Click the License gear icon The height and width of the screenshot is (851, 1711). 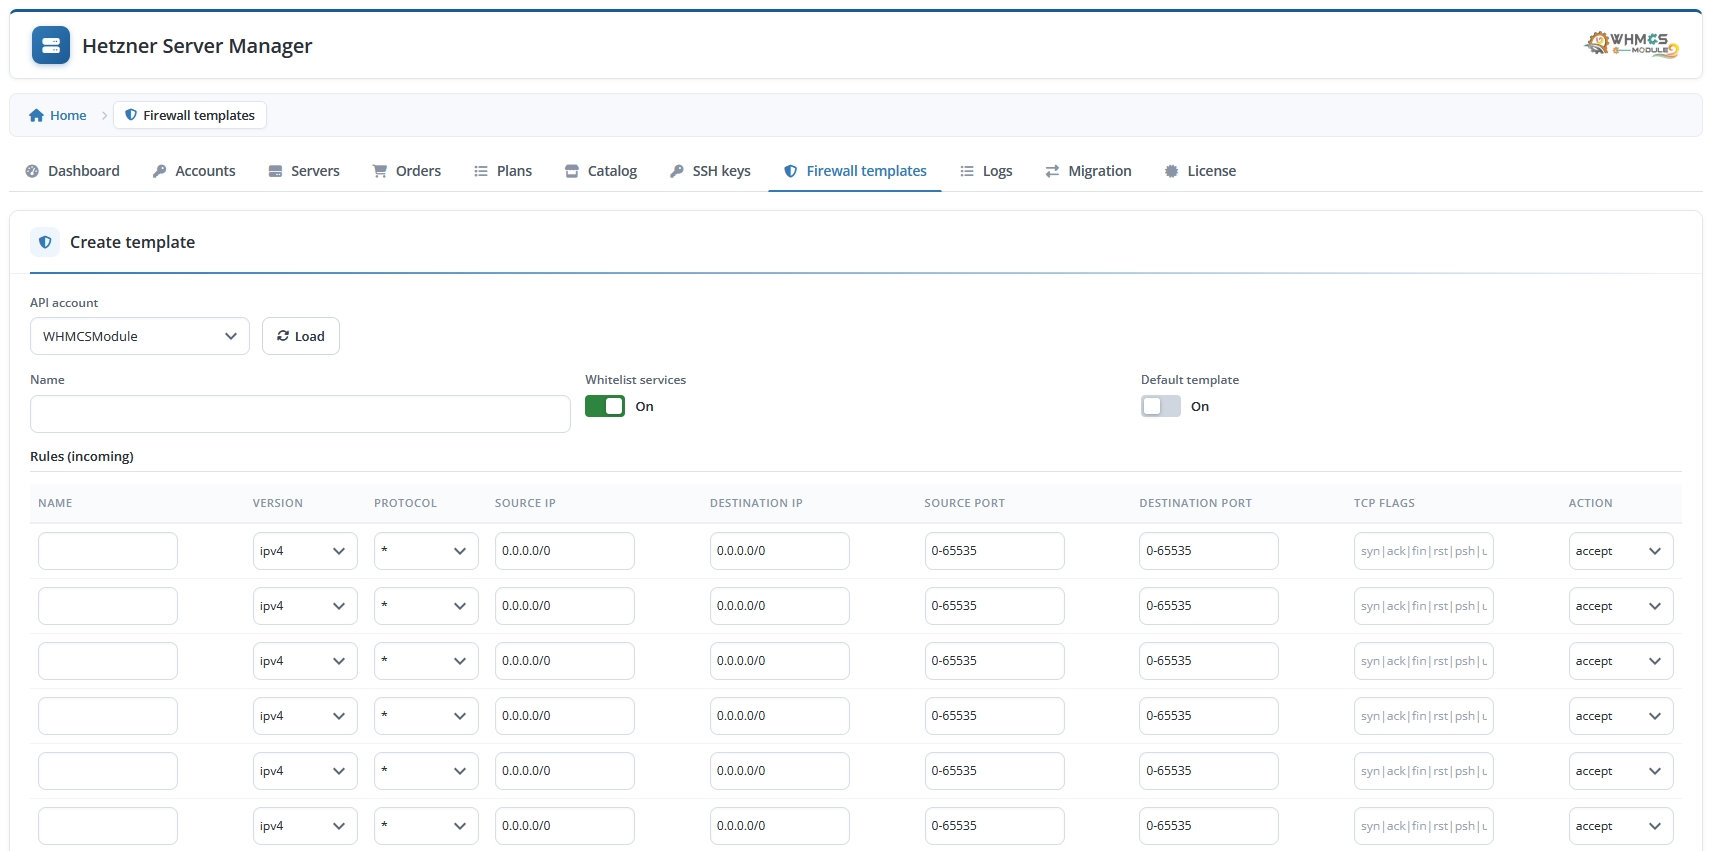[1171, 171]
